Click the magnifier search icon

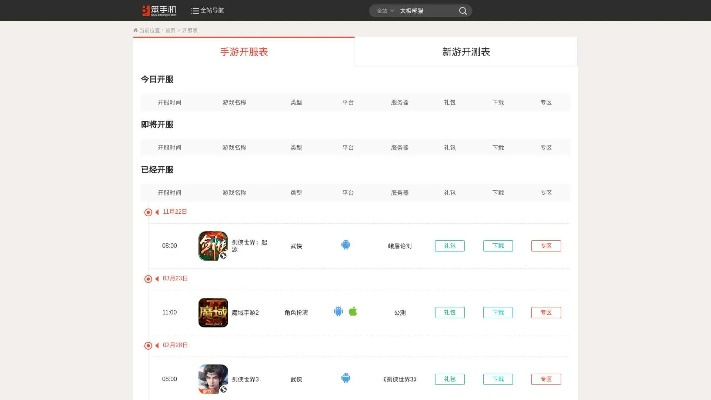point(463,11)
